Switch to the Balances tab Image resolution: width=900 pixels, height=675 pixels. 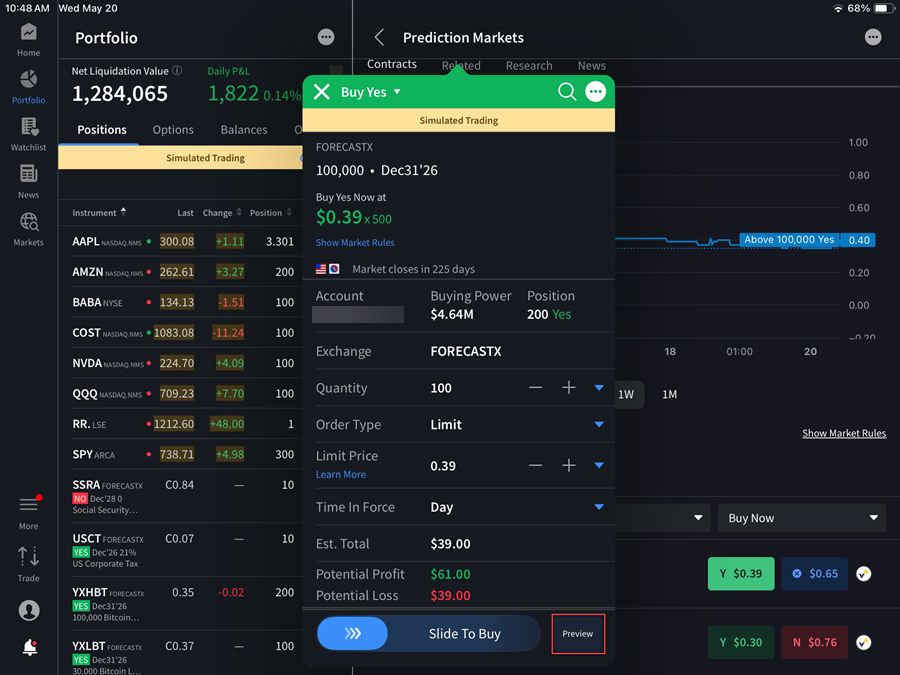click(244, 130)
